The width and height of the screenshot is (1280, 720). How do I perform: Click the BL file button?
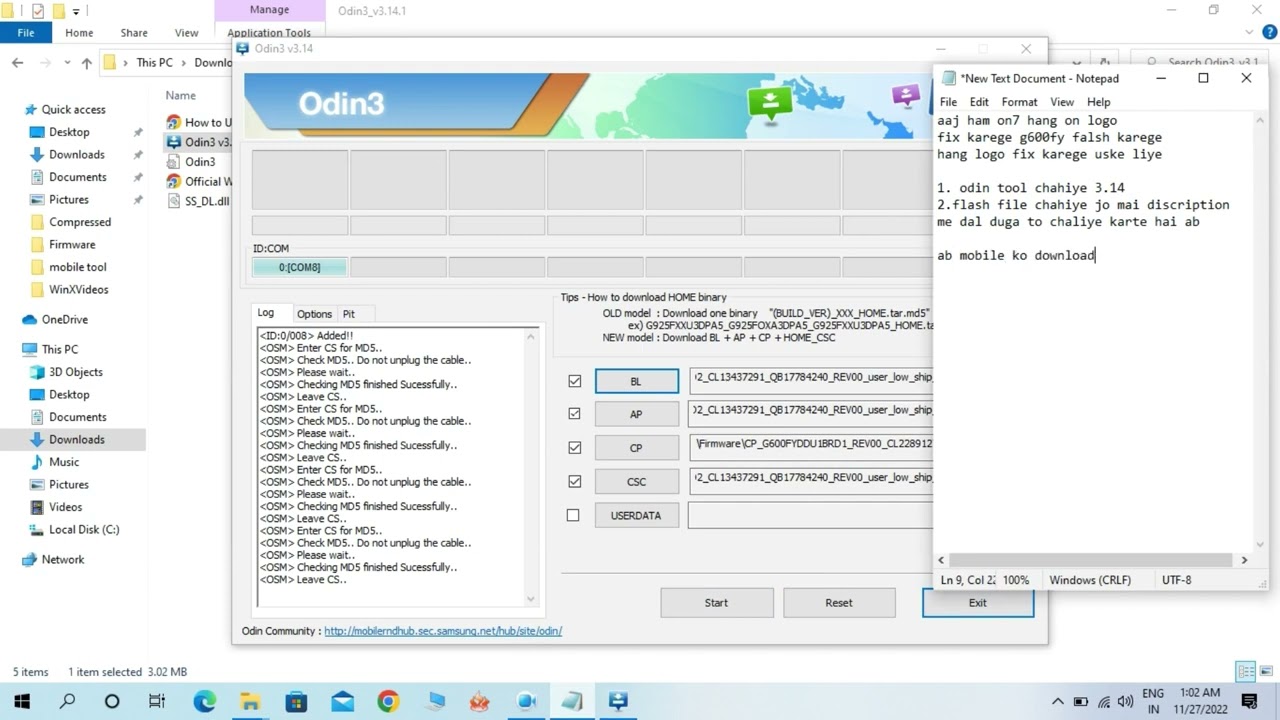(x=636, y=381)
